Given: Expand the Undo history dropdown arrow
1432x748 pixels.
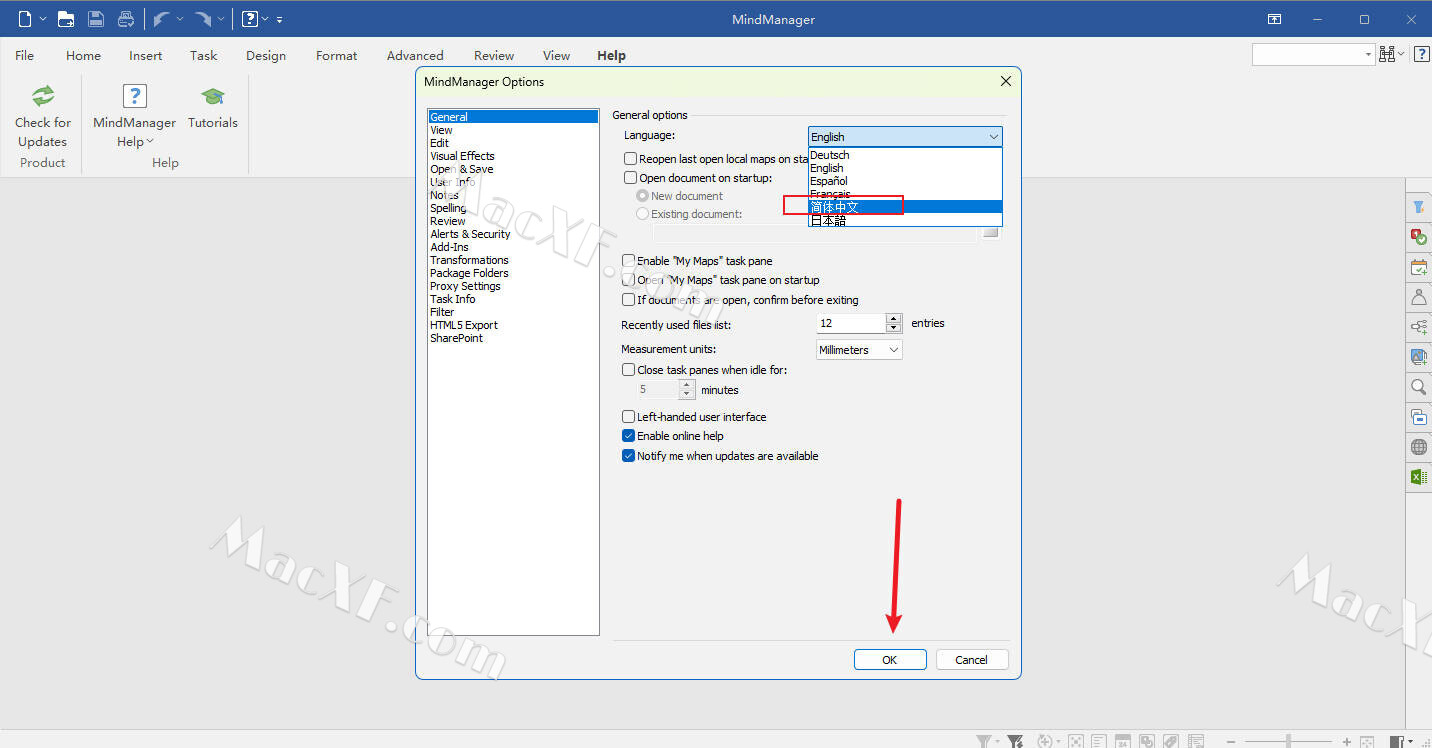Looking at the screenshot, I should (179, 18).
